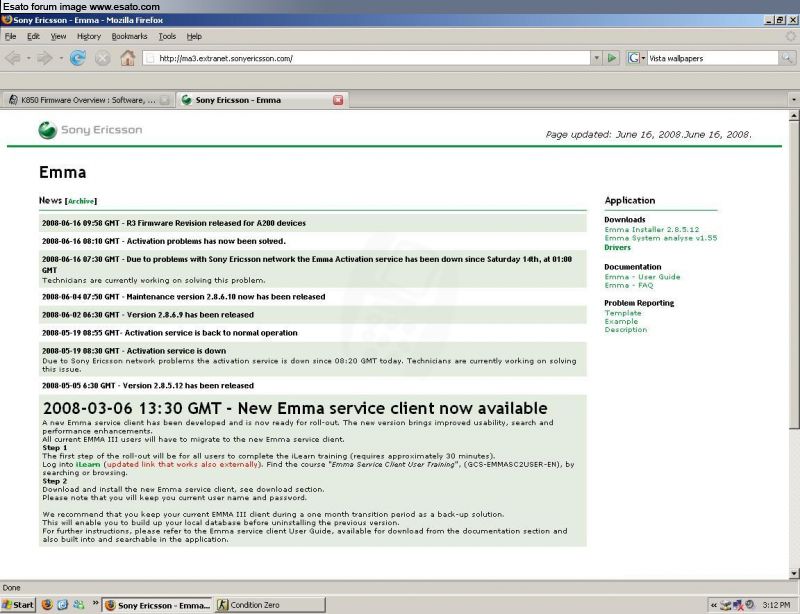This screenshot has height=614, width=800.
Task: Open the Drivers link
Action: (617, 247)
